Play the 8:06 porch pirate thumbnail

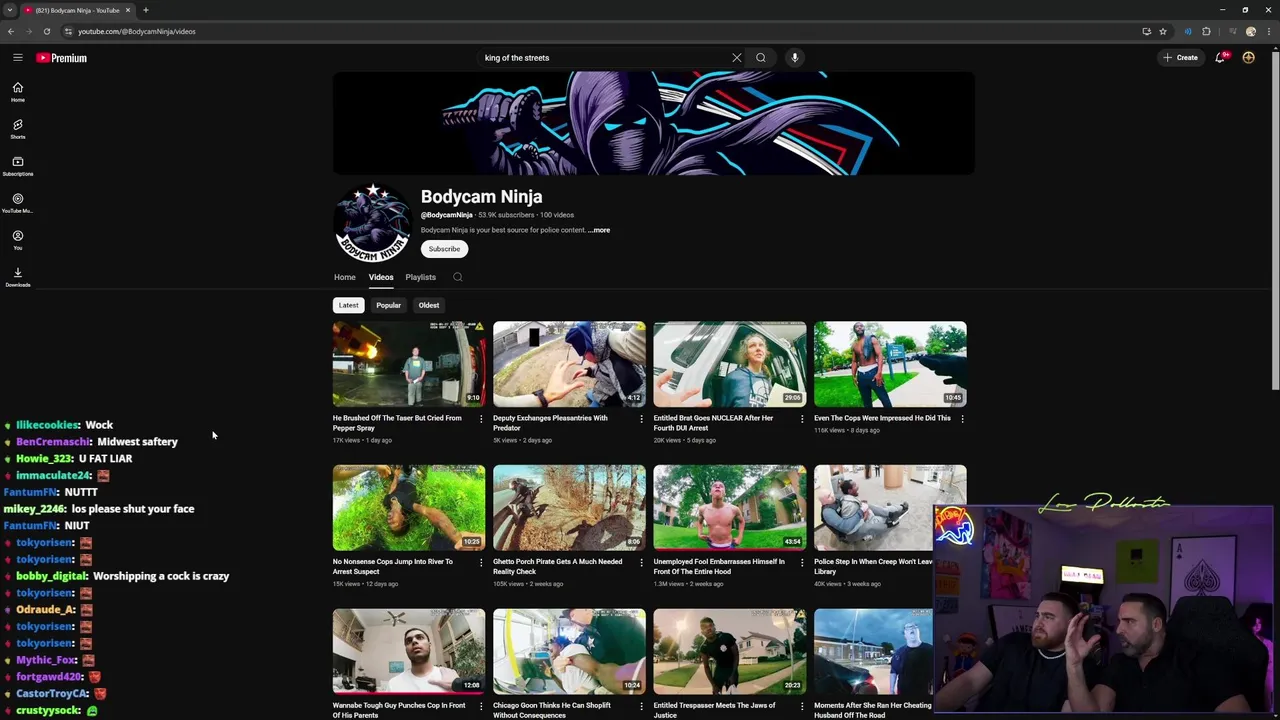569,507
